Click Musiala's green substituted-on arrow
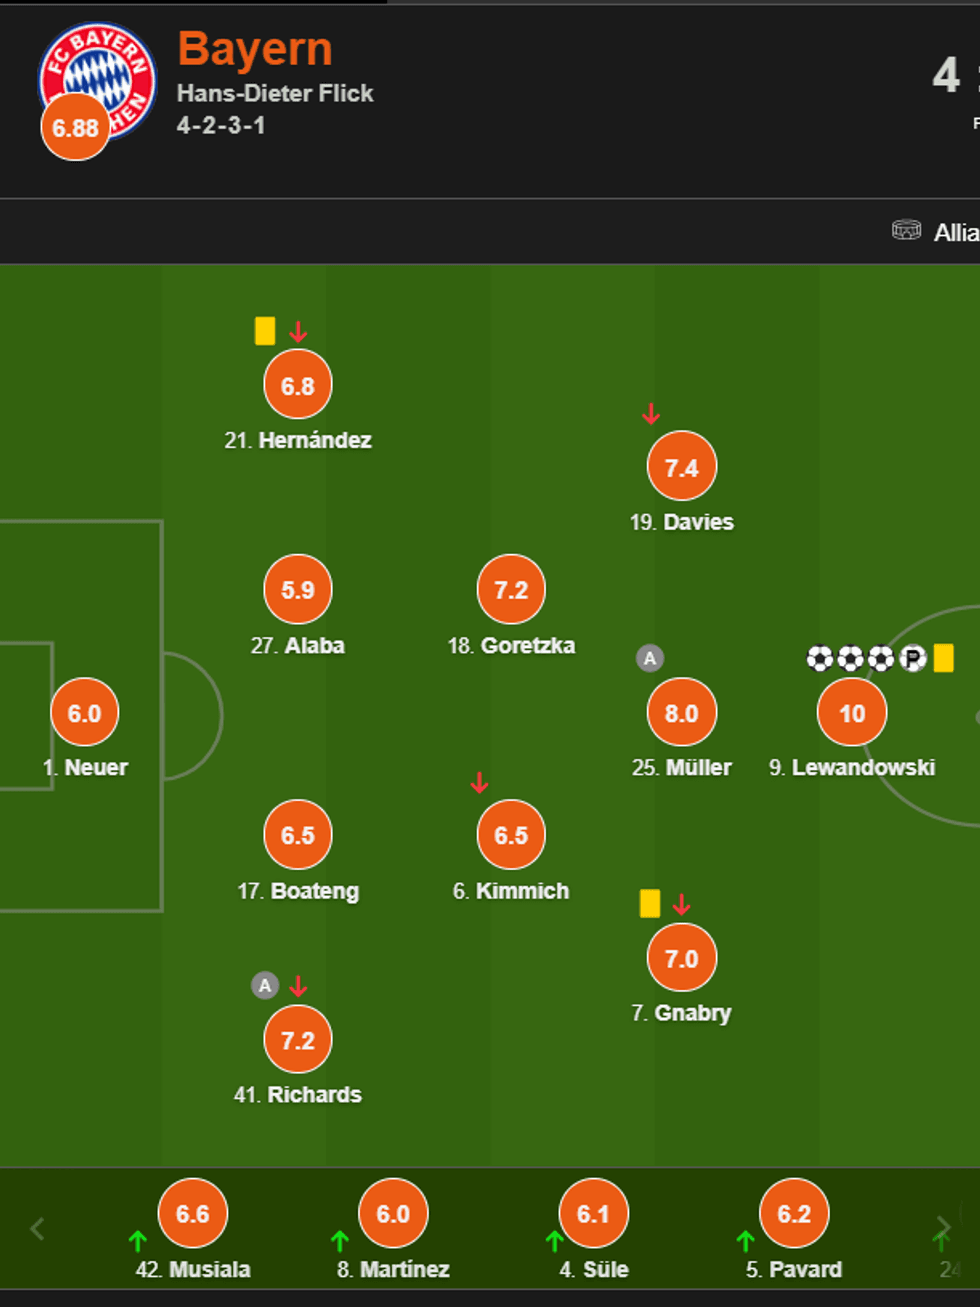 (x=138, y=1241)
